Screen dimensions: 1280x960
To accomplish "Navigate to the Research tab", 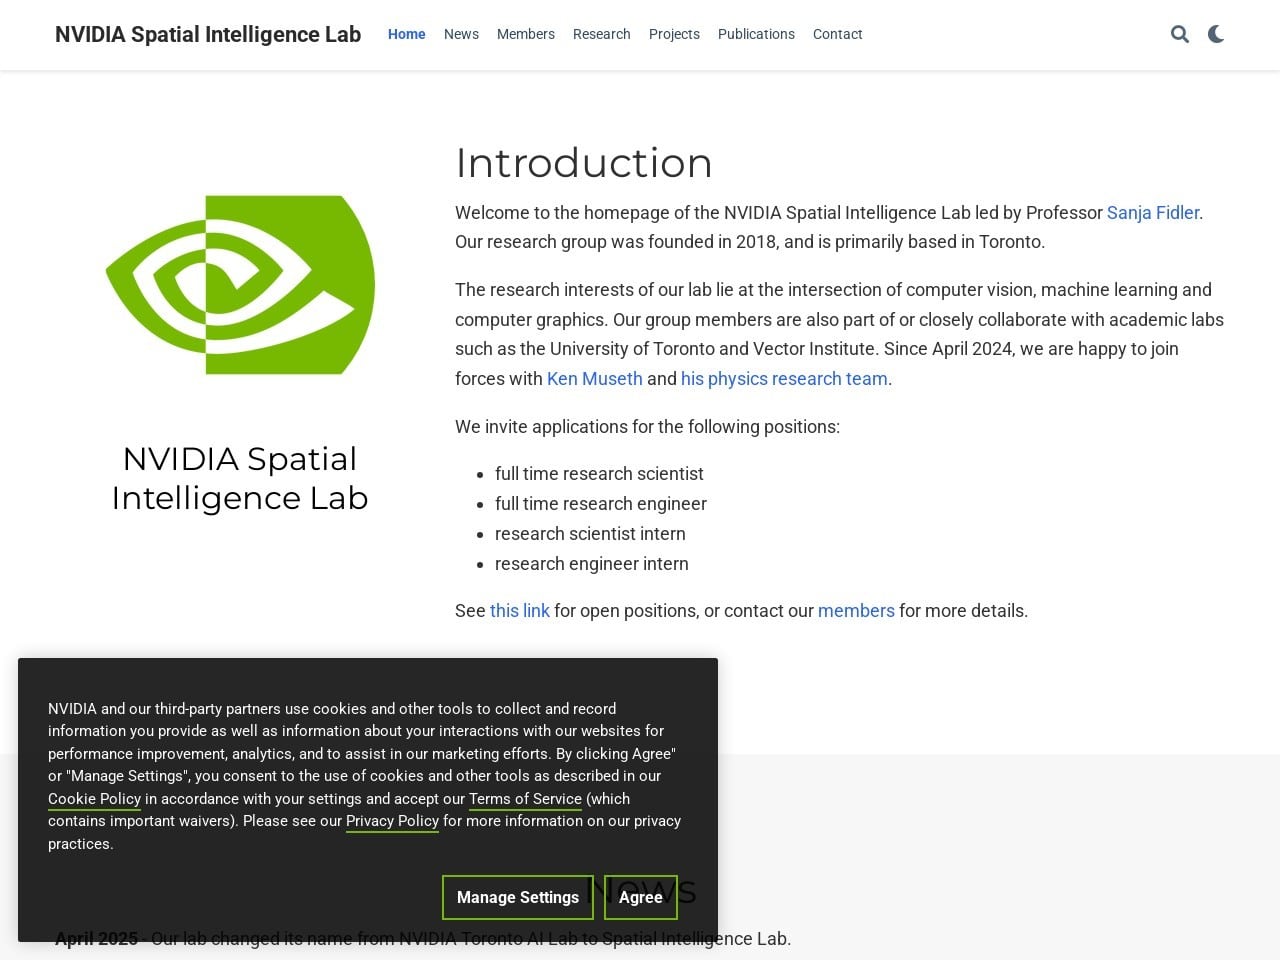I will point(601,33).
